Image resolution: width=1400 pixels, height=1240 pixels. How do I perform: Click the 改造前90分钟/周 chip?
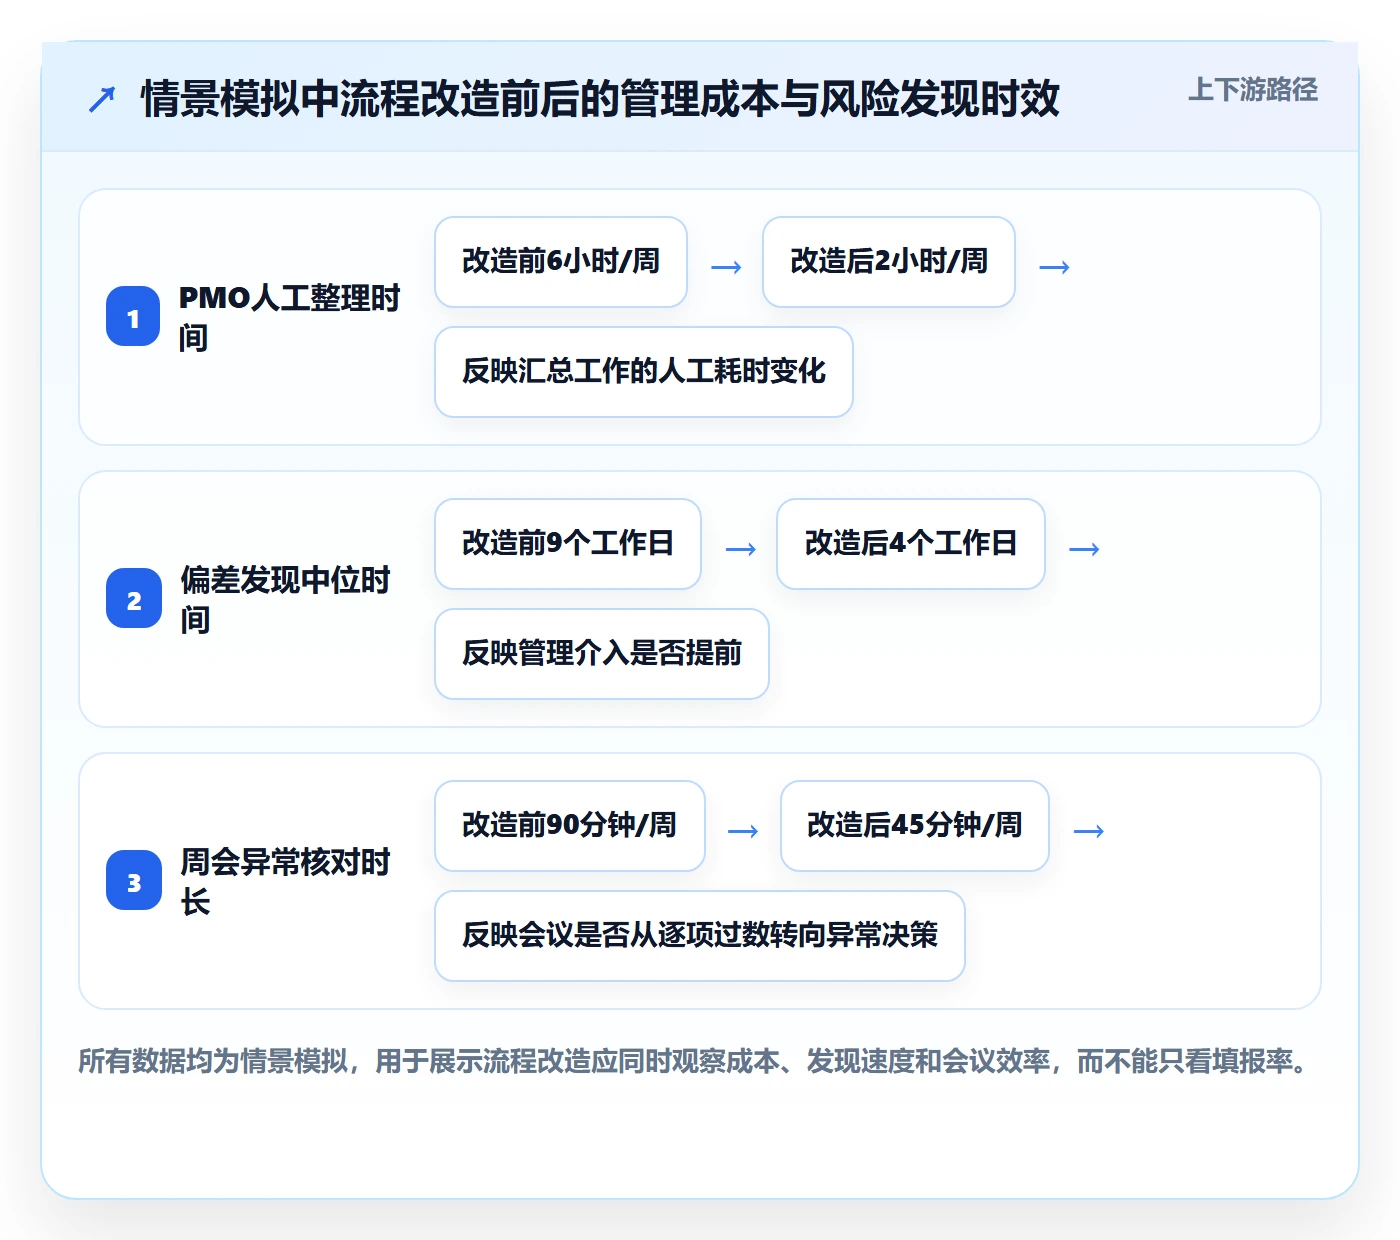coord(570,826)
